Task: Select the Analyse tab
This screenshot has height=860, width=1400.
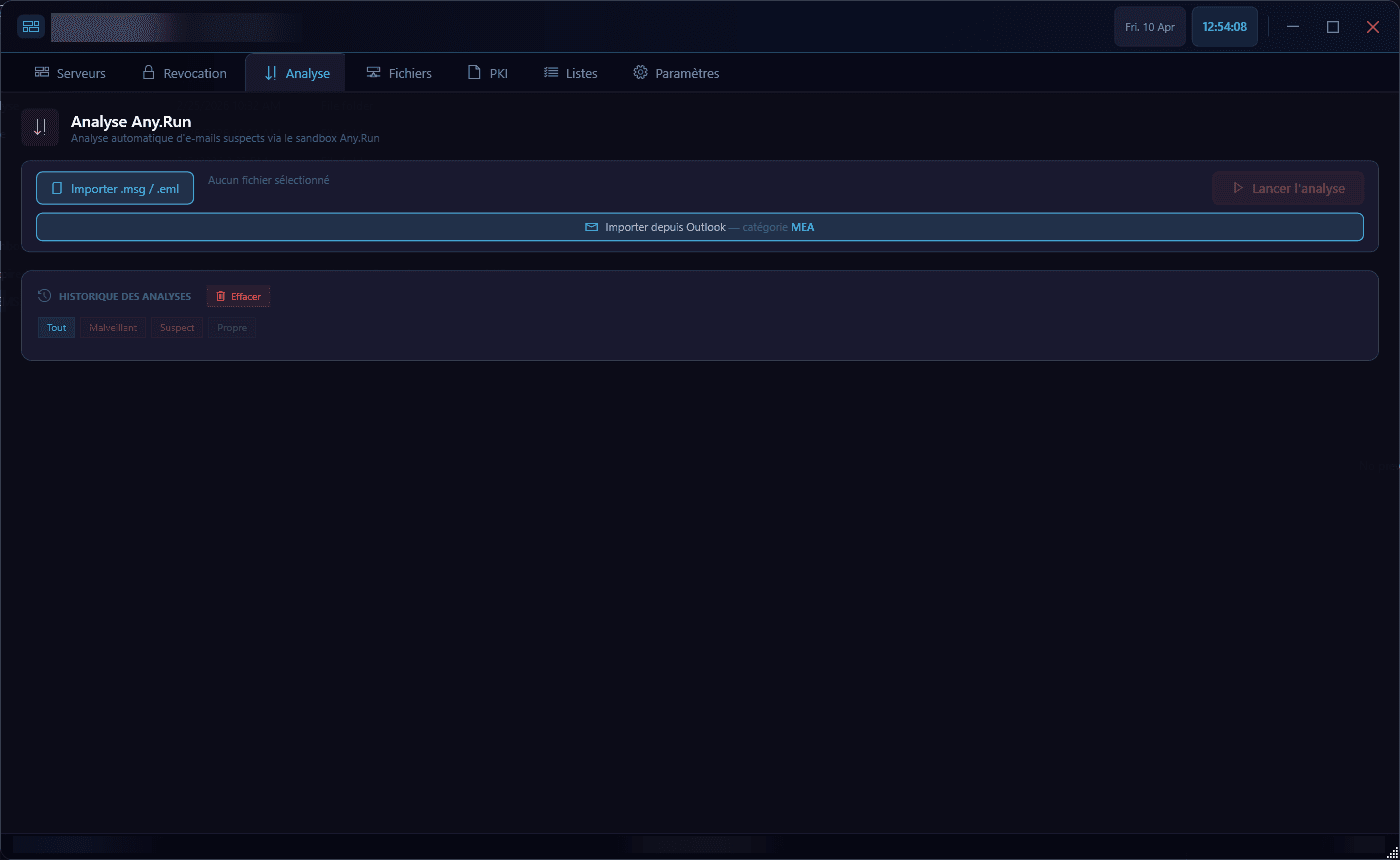Action: coord(296,73)
